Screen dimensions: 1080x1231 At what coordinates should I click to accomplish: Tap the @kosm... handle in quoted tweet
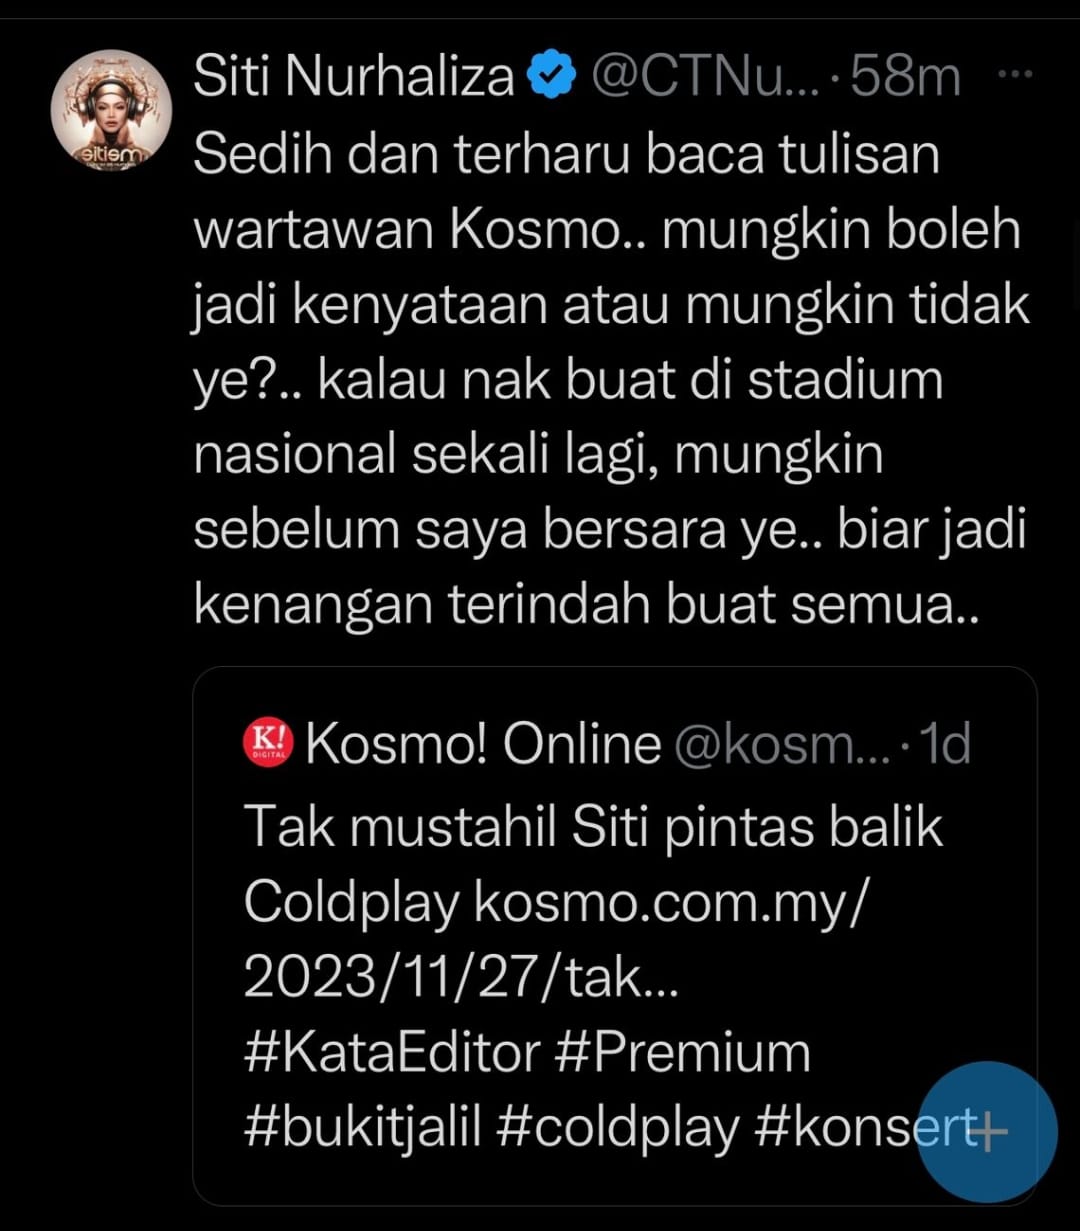(782, 745)
